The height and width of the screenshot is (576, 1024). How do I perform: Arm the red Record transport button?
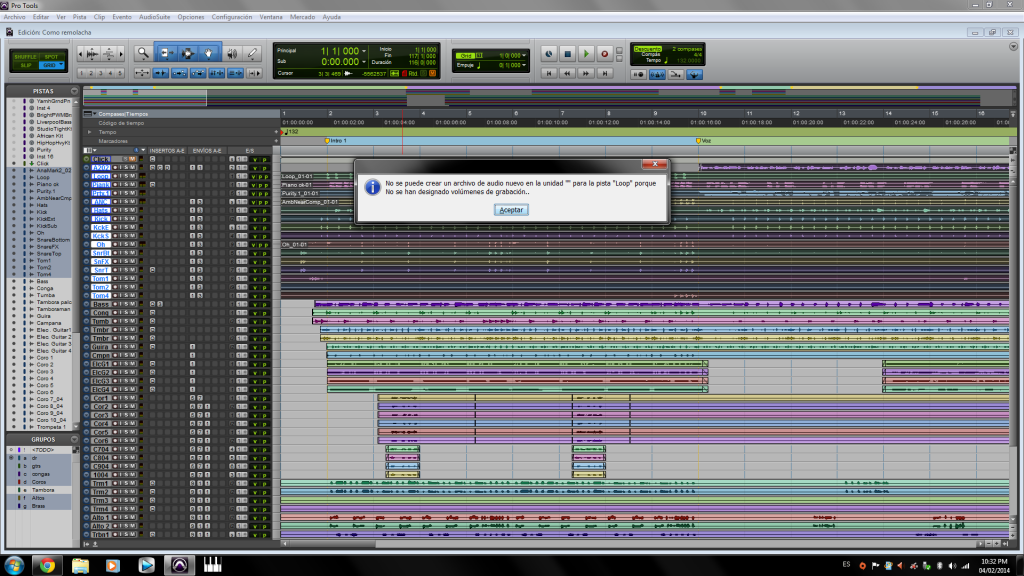604,53
